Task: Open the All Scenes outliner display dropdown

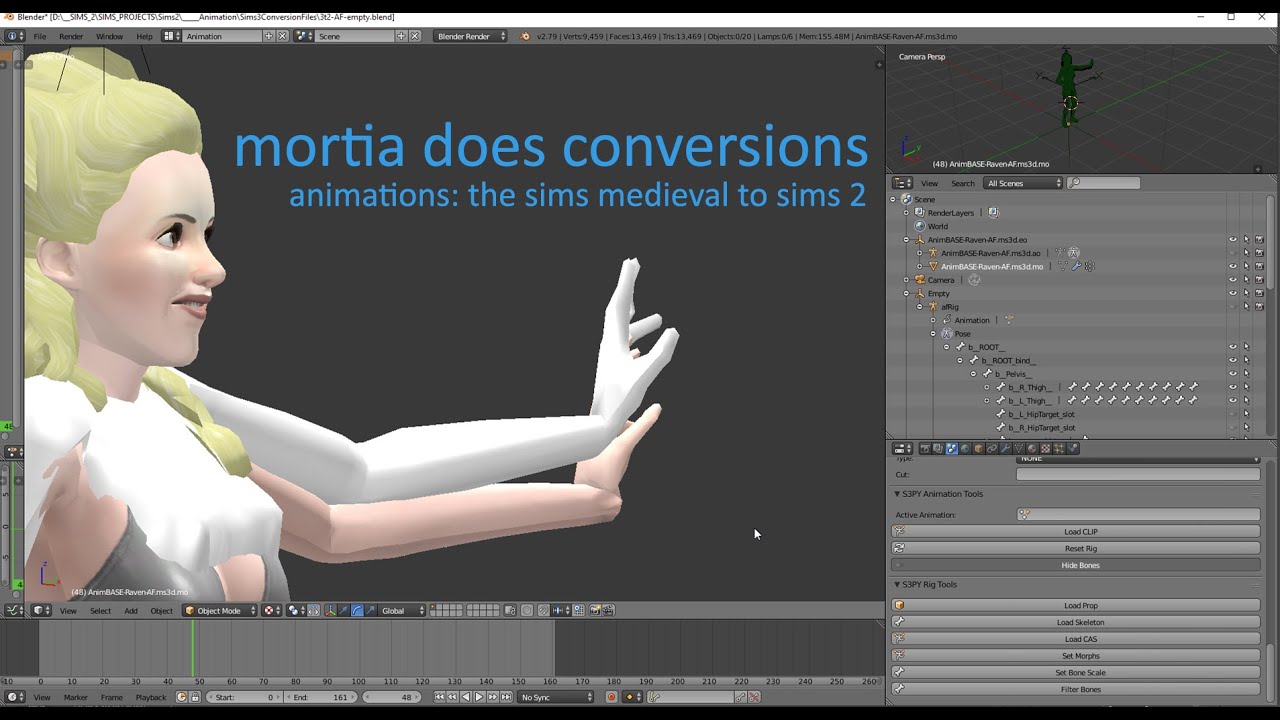Action: (1024, 183)
